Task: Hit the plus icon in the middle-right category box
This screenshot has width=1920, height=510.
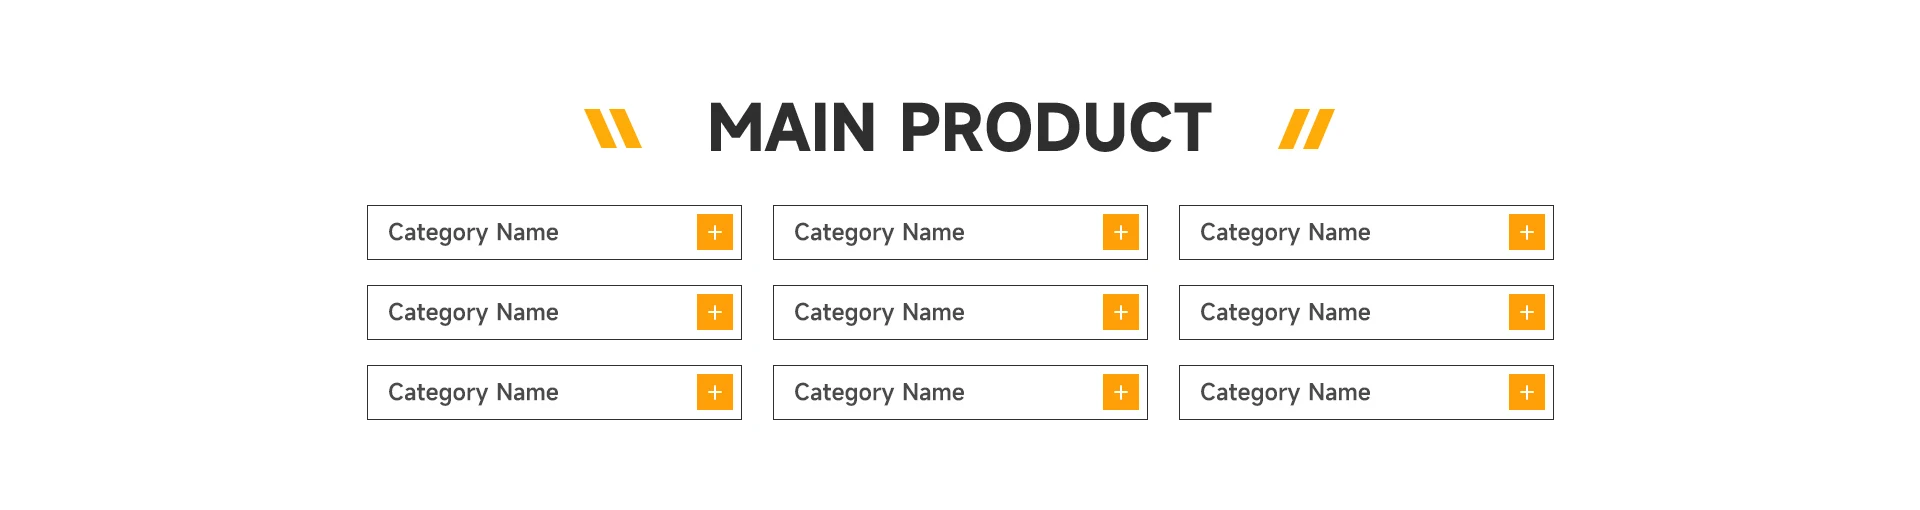Action: 1527,312
